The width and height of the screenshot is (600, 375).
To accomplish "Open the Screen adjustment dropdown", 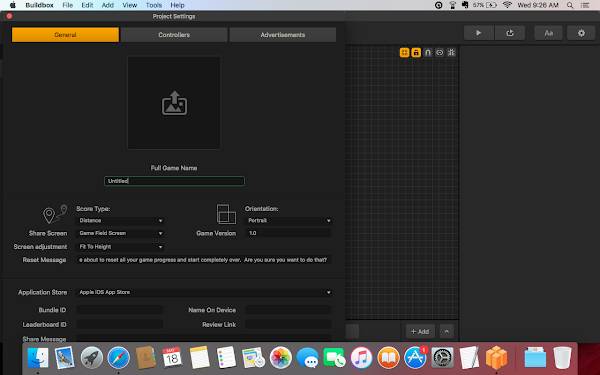I will tap(120, 247).
